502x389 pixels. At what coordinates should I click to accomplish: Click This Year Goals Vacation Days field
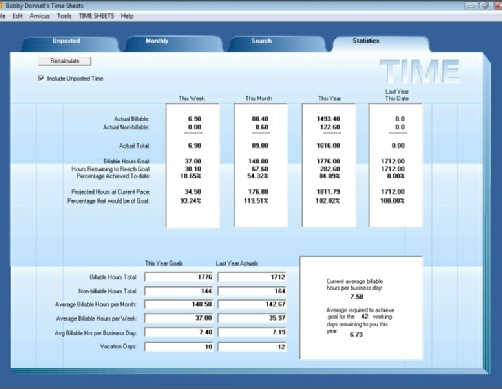179,347
